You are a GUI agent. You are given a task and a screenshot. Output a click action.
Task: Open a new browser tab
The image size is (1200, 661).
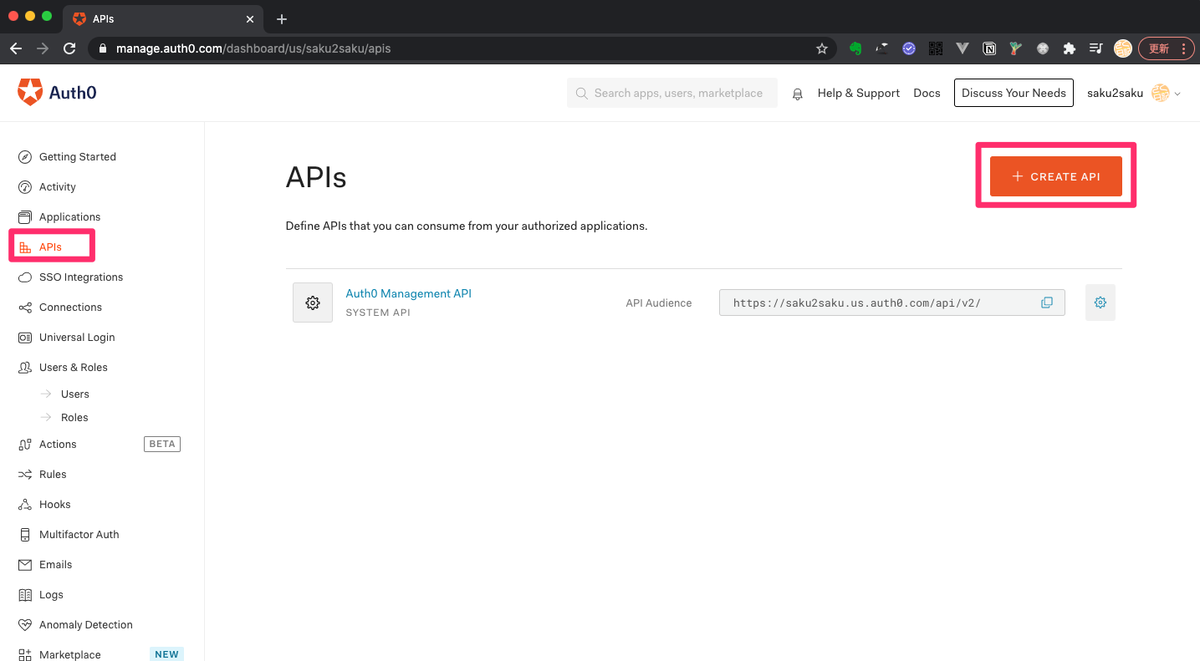click(282, 18)
